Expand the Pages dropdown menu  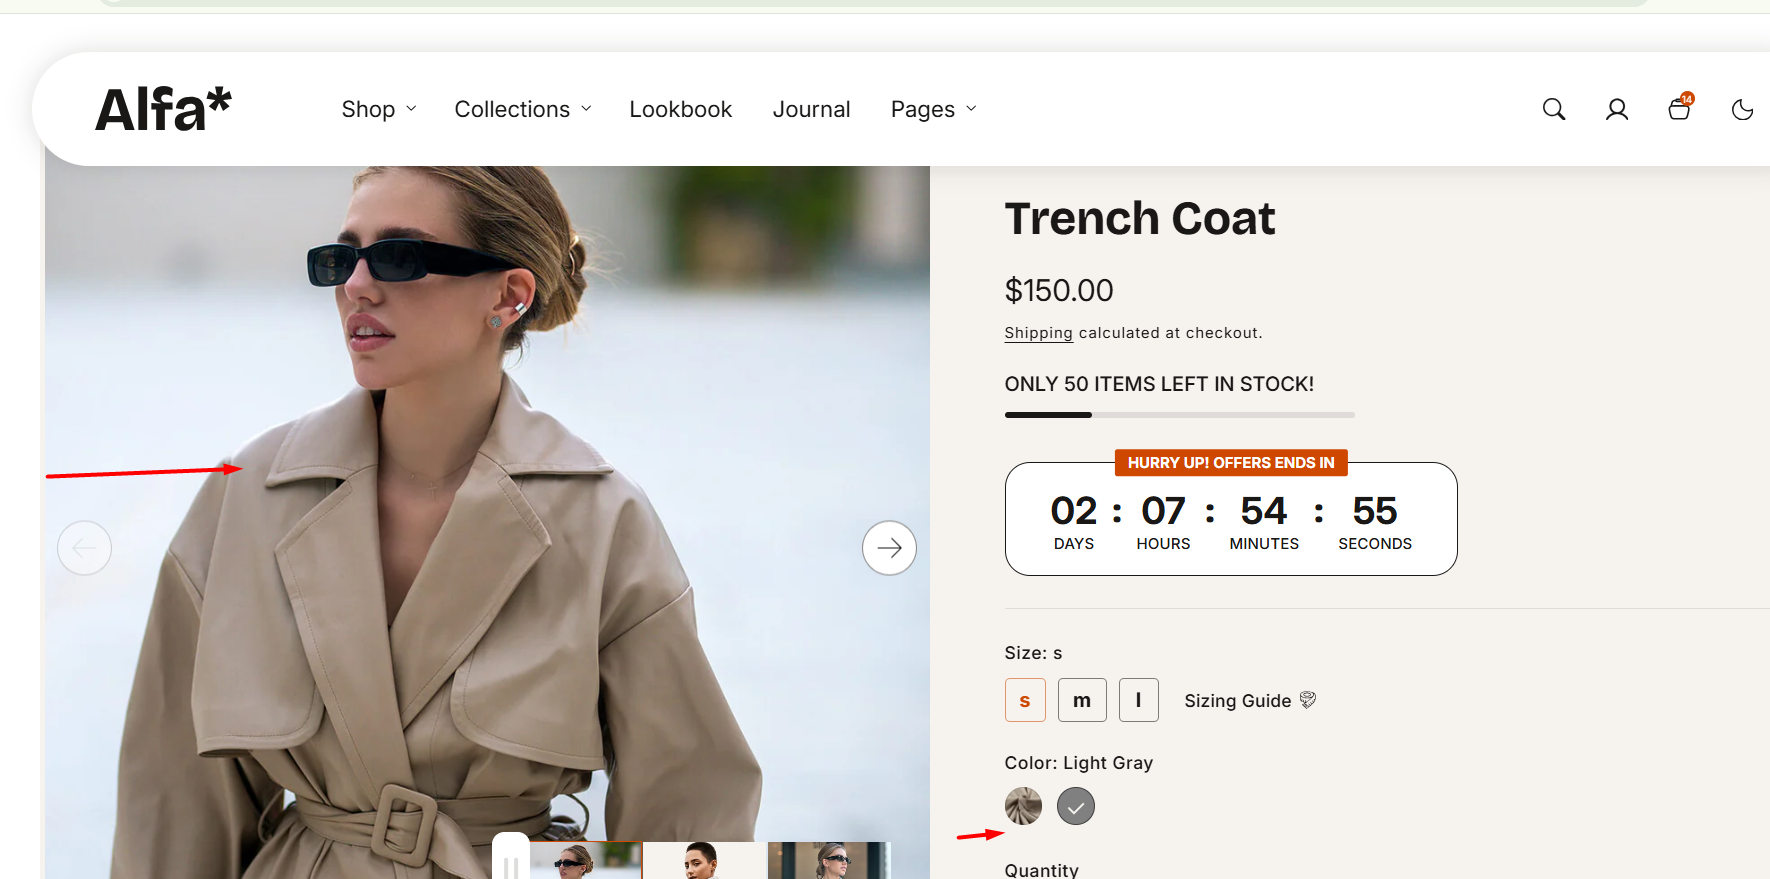(934, 109)
